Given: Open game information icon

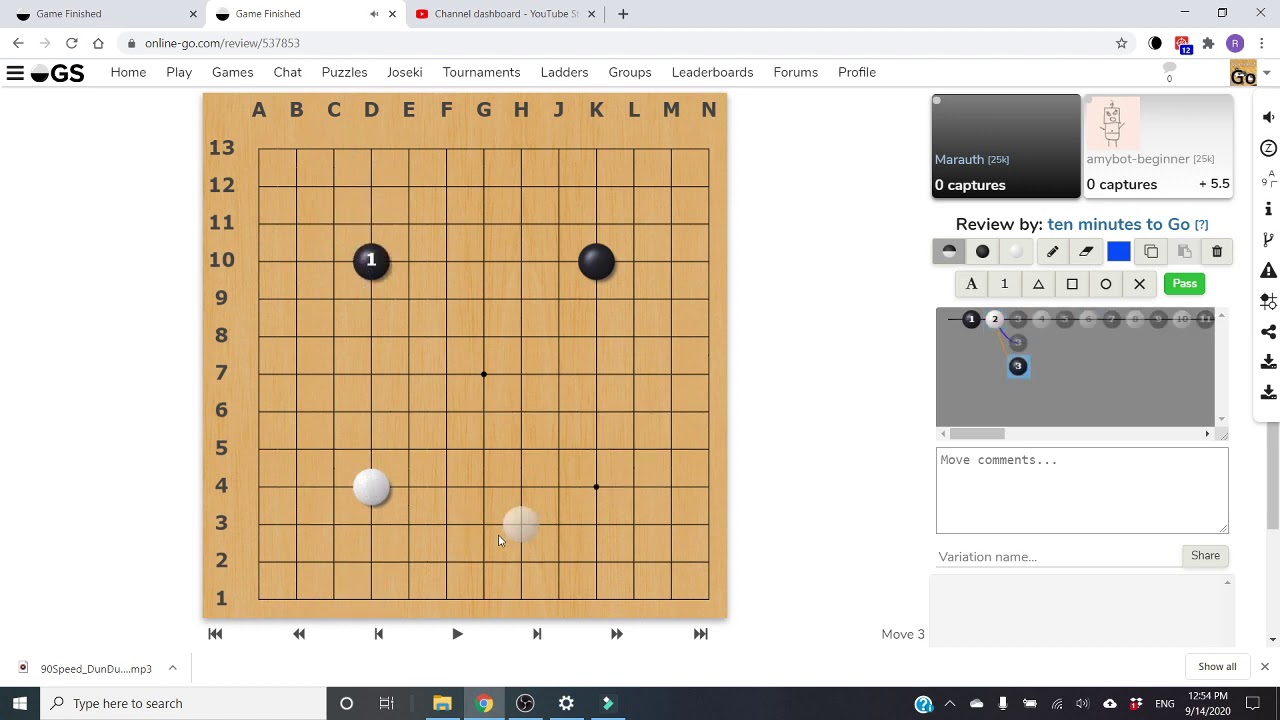Looking at the screenshot, I should point(1268,209).
